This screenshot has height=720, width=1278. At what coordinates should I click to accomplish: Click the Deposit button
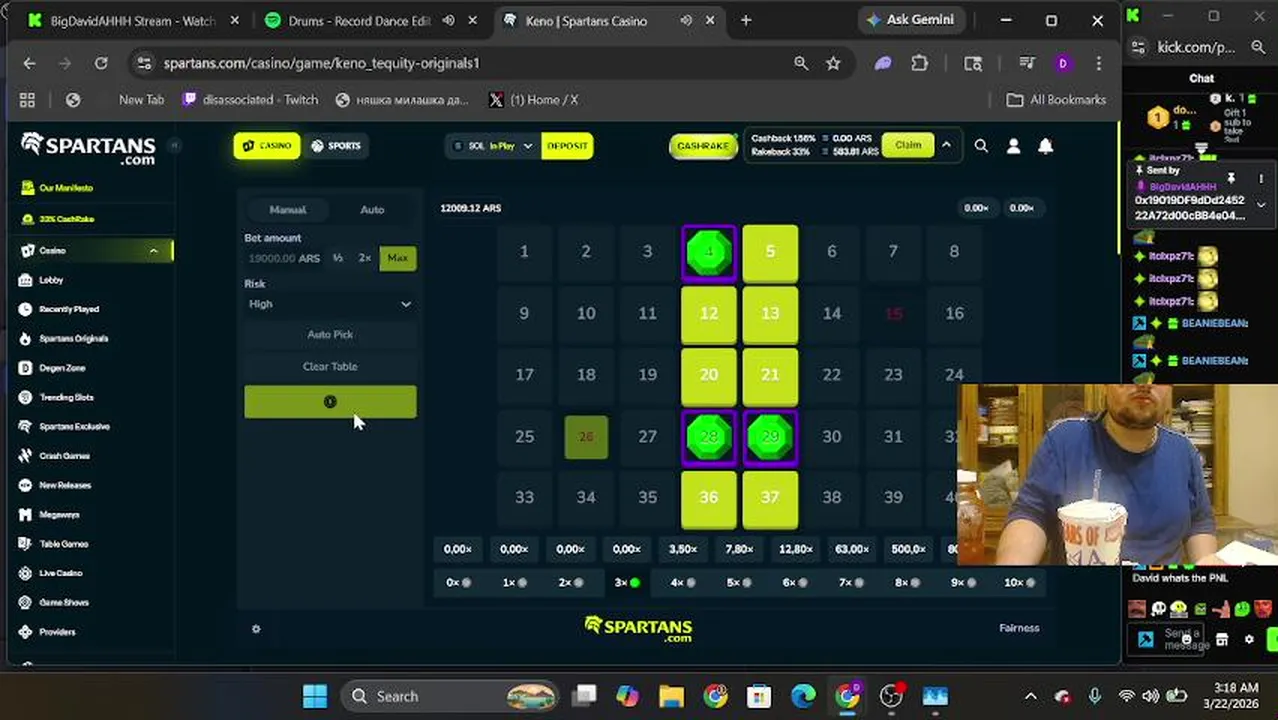567,146
